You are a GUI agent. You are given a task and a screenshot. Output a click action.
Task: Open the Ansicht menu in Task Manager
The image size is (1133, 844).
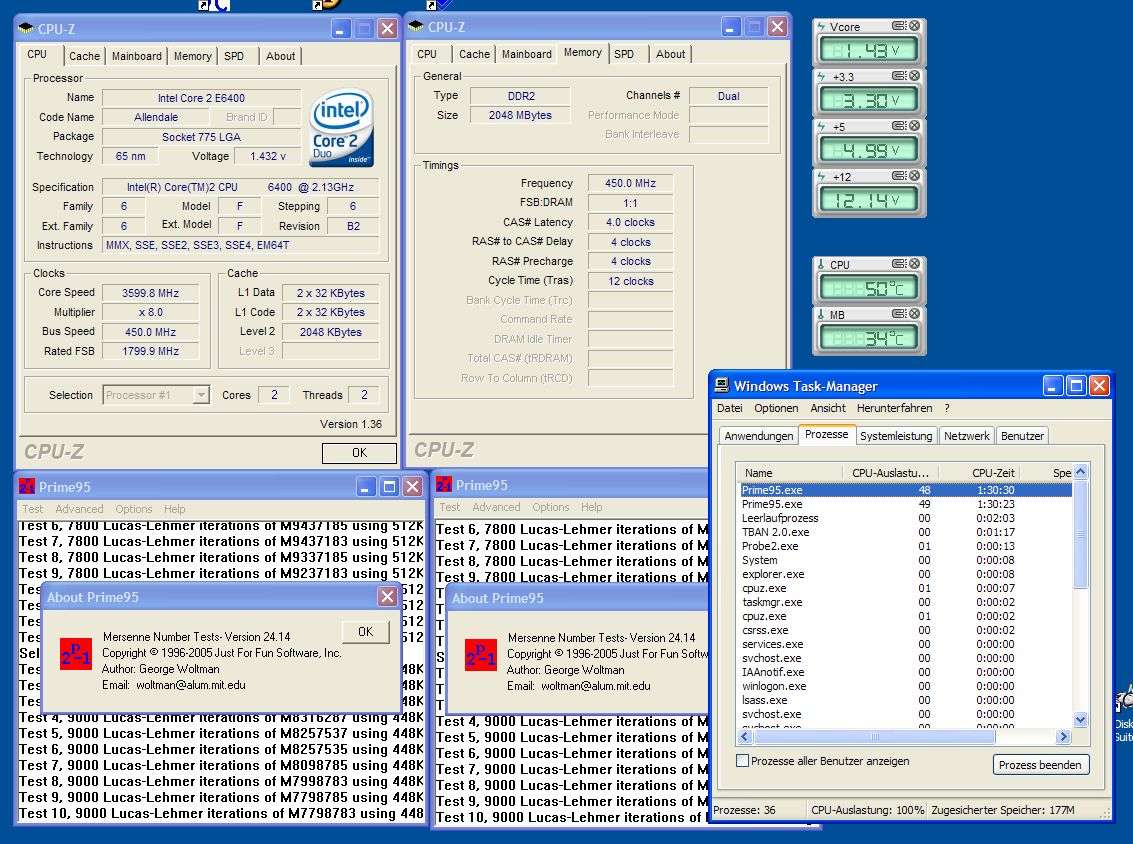click(828, 408)
